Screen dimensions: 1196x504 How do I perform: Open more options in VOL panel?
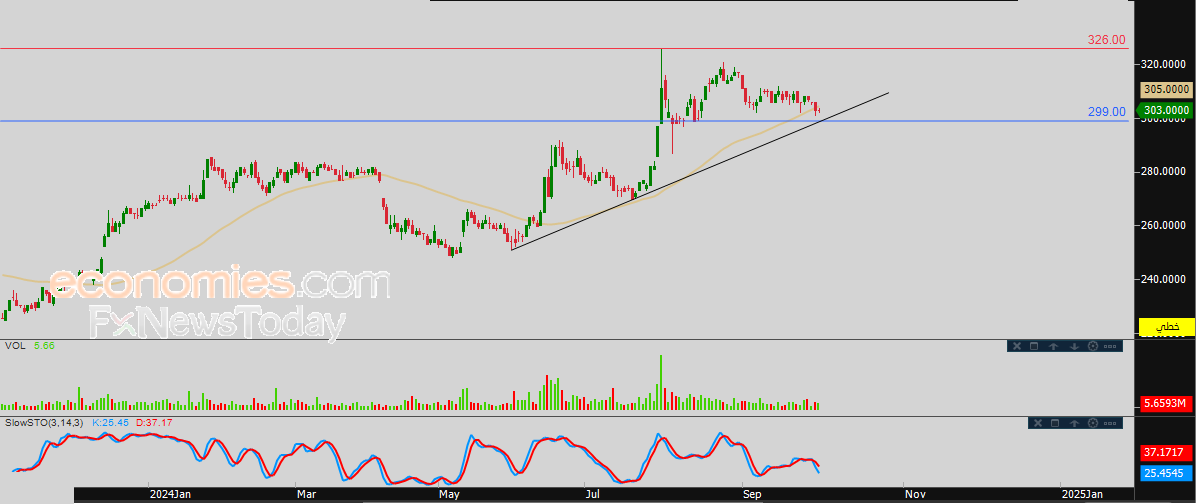point(1110,346)
